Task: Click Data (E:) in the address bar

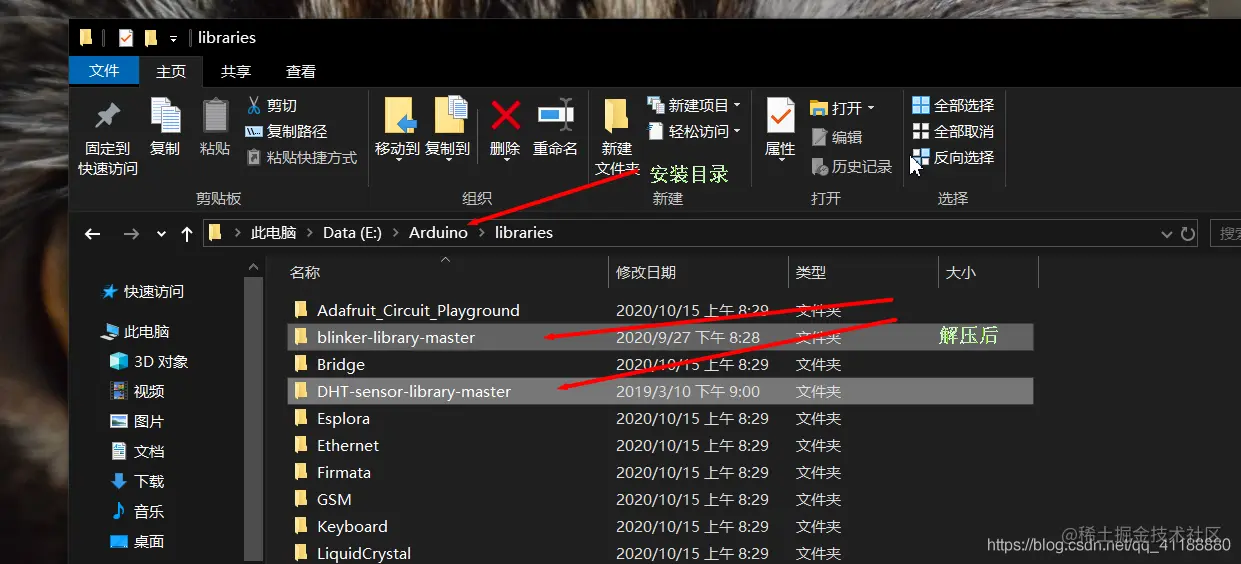Action: 353,232
